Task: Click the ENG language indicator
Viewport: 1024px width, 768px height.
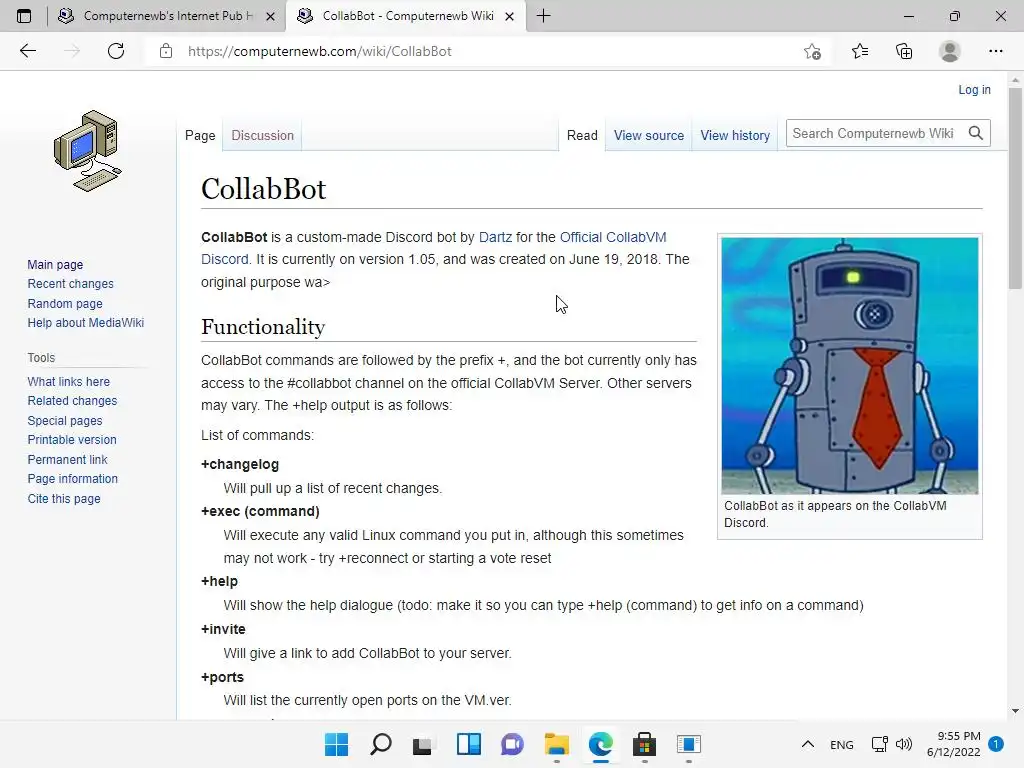Action: 842,744
